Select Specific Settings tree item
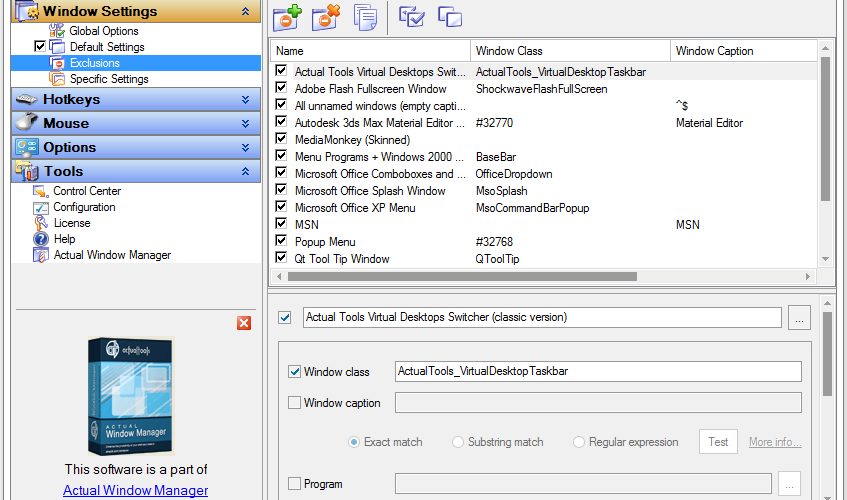Screen dimensions: 847x500 (x=109, y=79)
